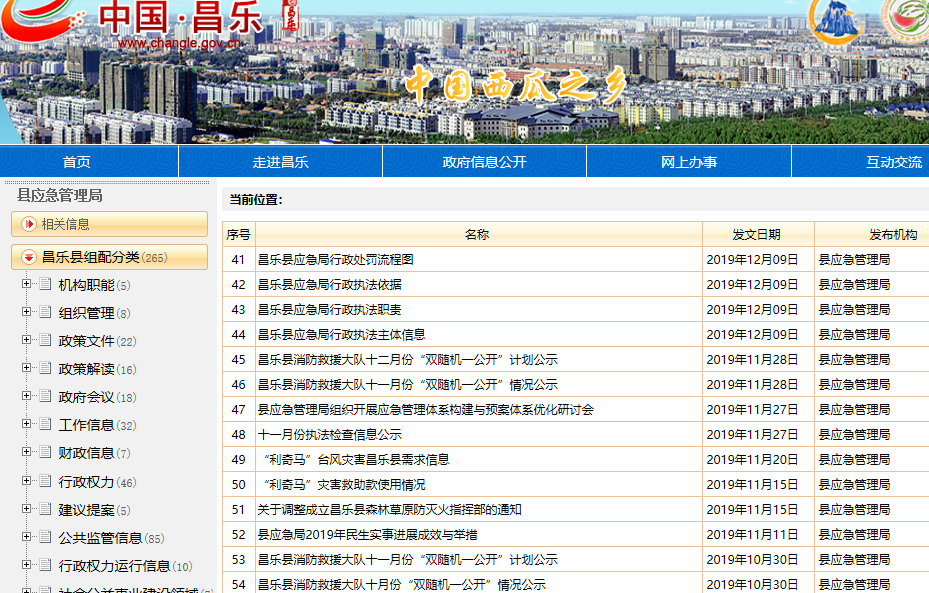Screen dimensions: 929x593
Task: Click the document icon next to 财政信息
Action: coord(45,453)
